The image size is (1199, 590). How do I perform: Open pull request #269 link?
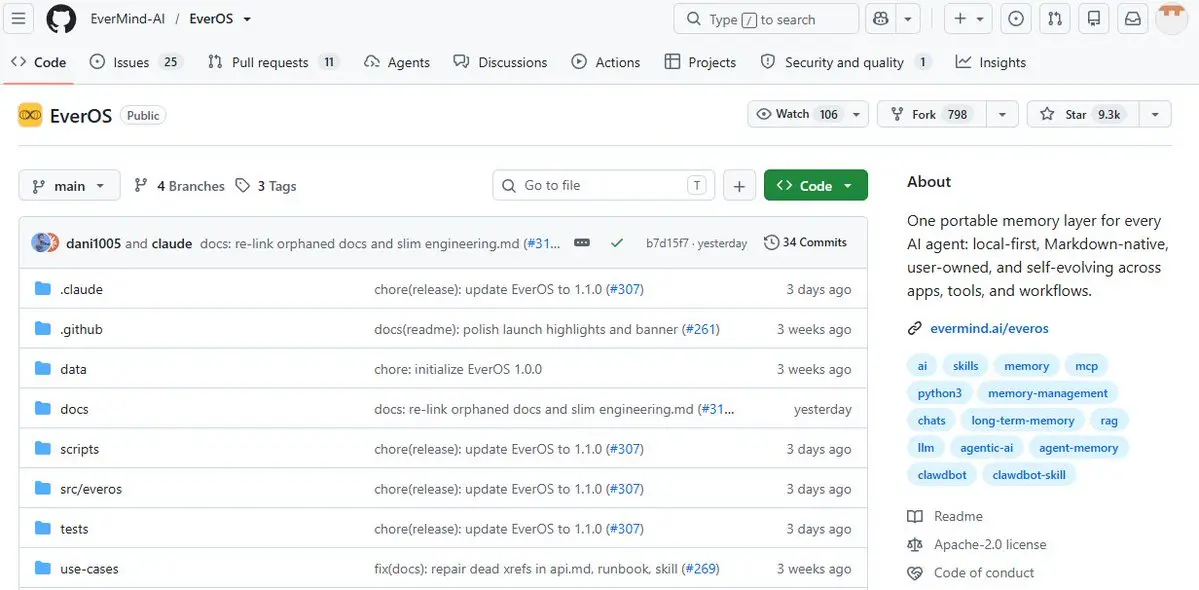coord(699,569)
